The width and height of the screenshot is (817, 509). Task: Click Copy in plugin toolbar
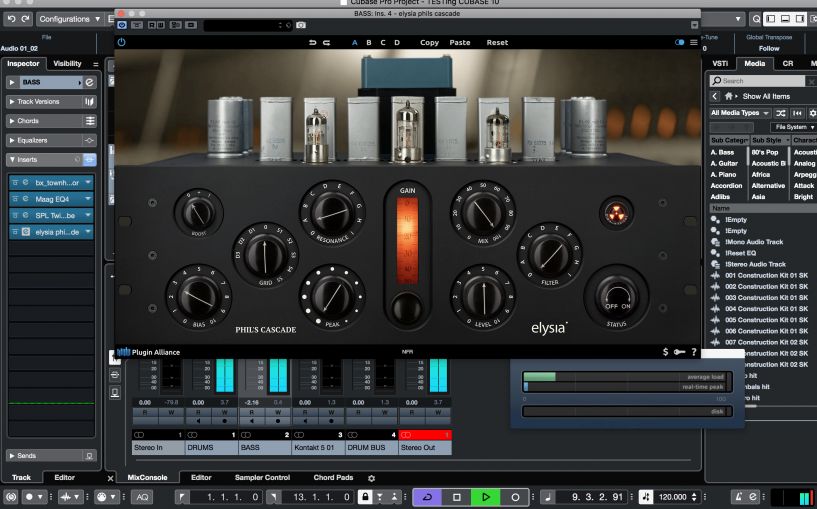429,43
